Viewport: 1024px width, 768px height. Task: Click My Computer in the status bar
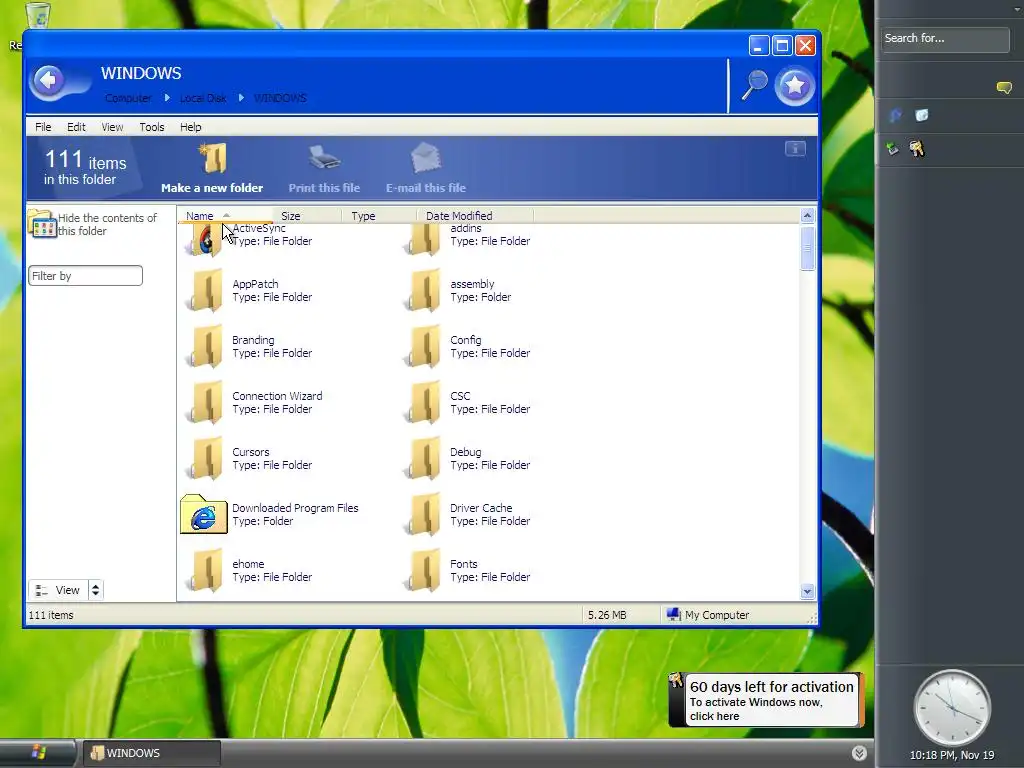(x=708, y=615)
